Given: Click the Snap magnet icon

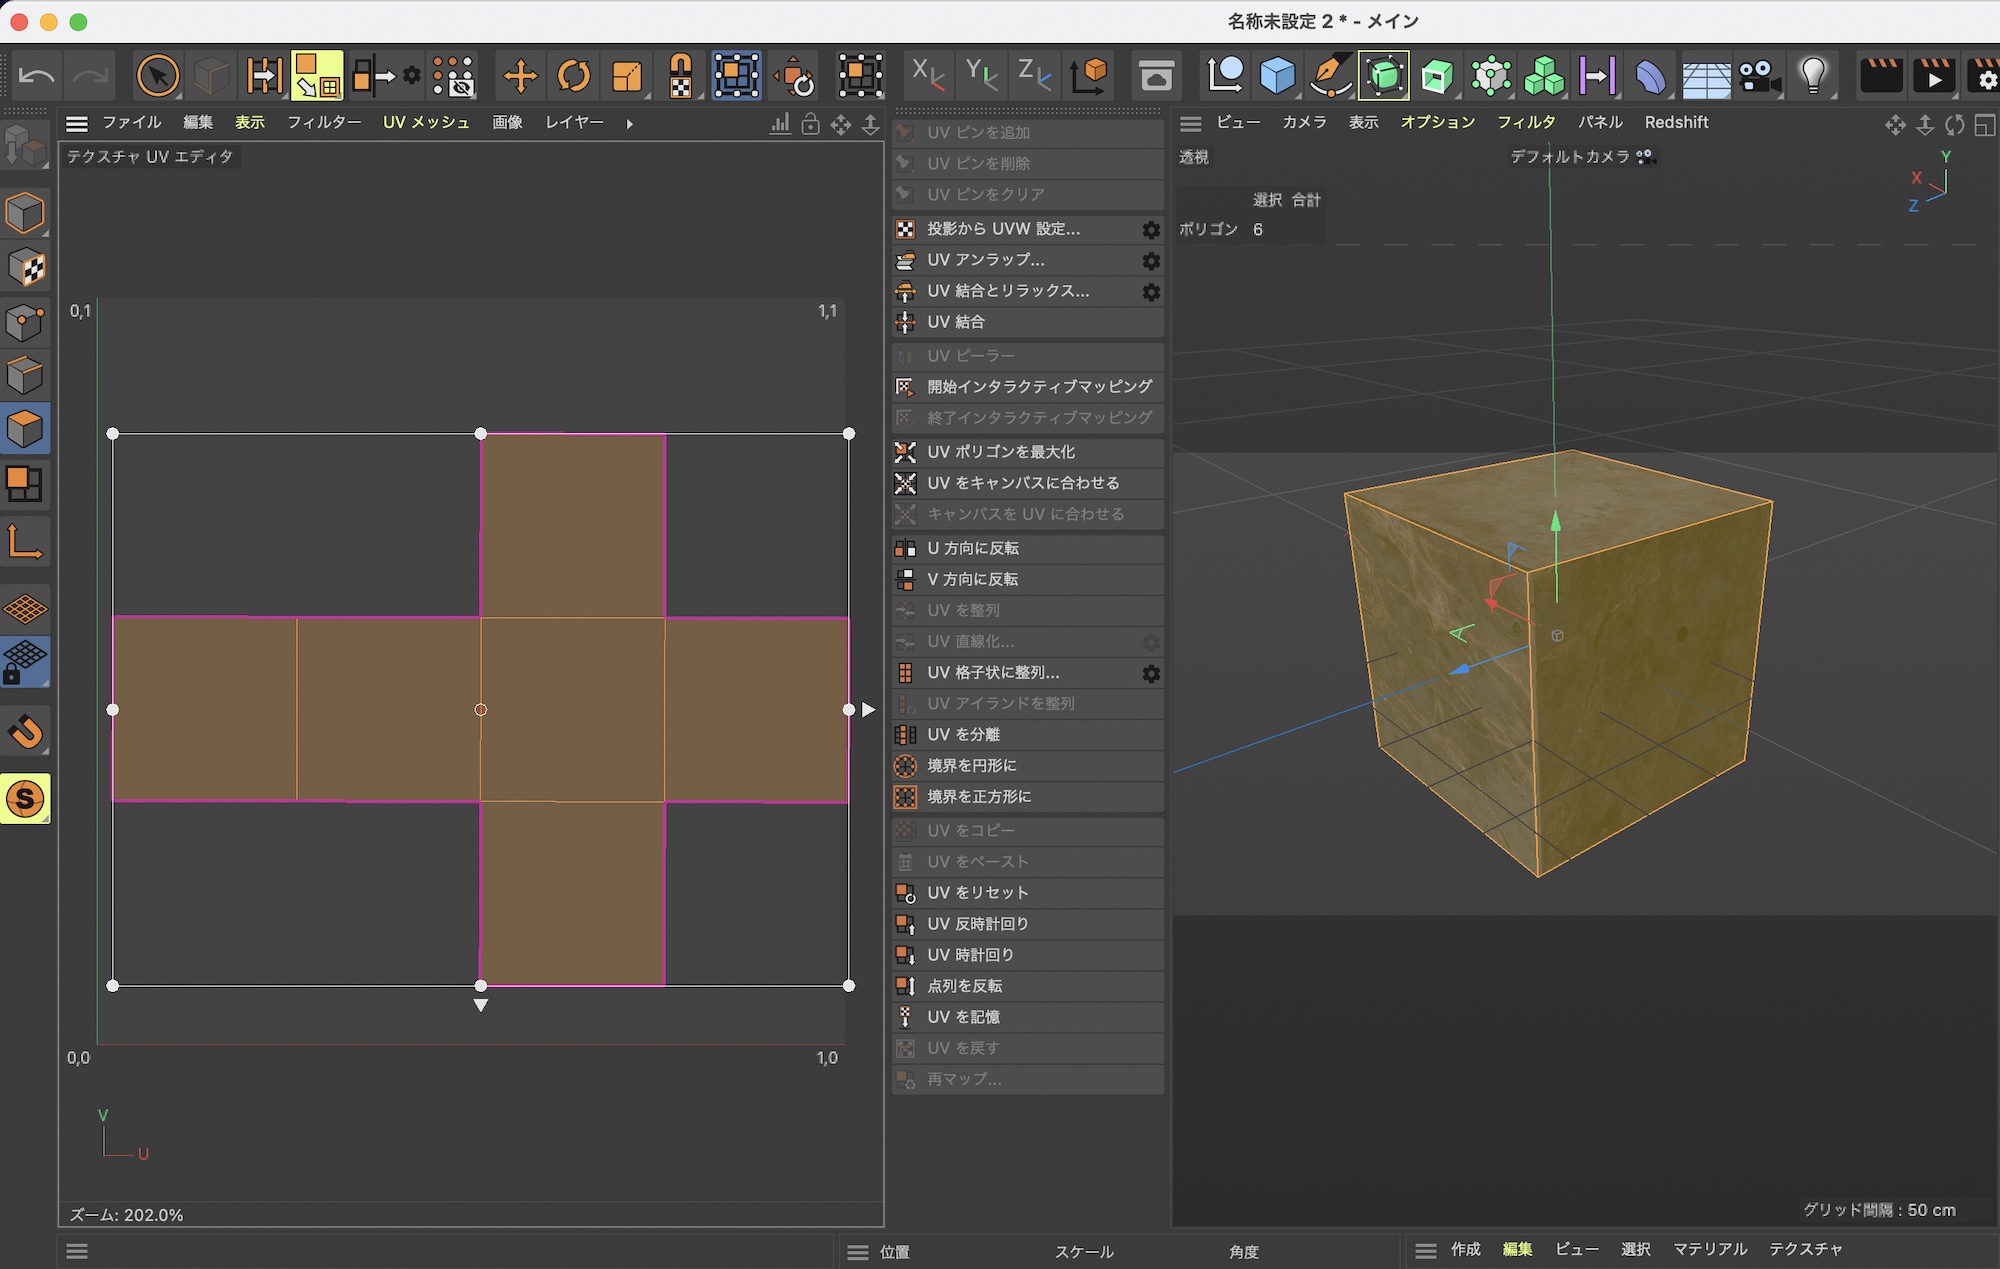Looking at the screenshot, I should [x=25, y=731].
